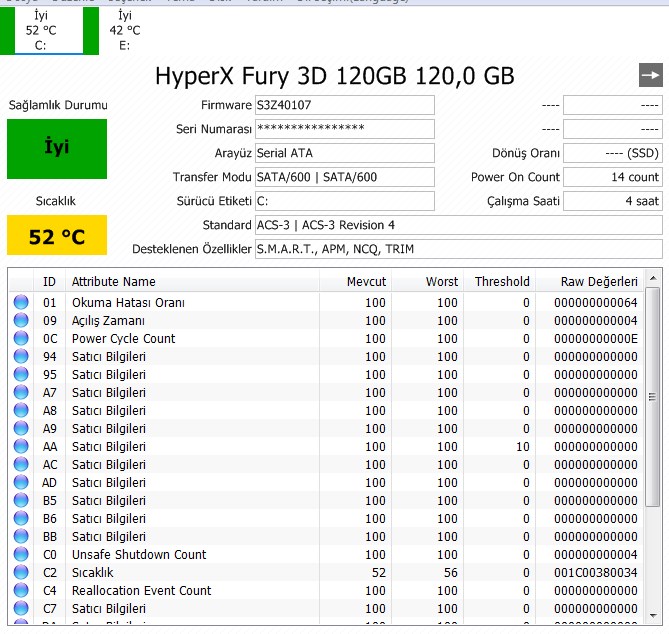Image resolution: width=669 pixels, height=634 pixels.
Task: Click the orb next to Reallocation Event Count
Action: (21, 591)
